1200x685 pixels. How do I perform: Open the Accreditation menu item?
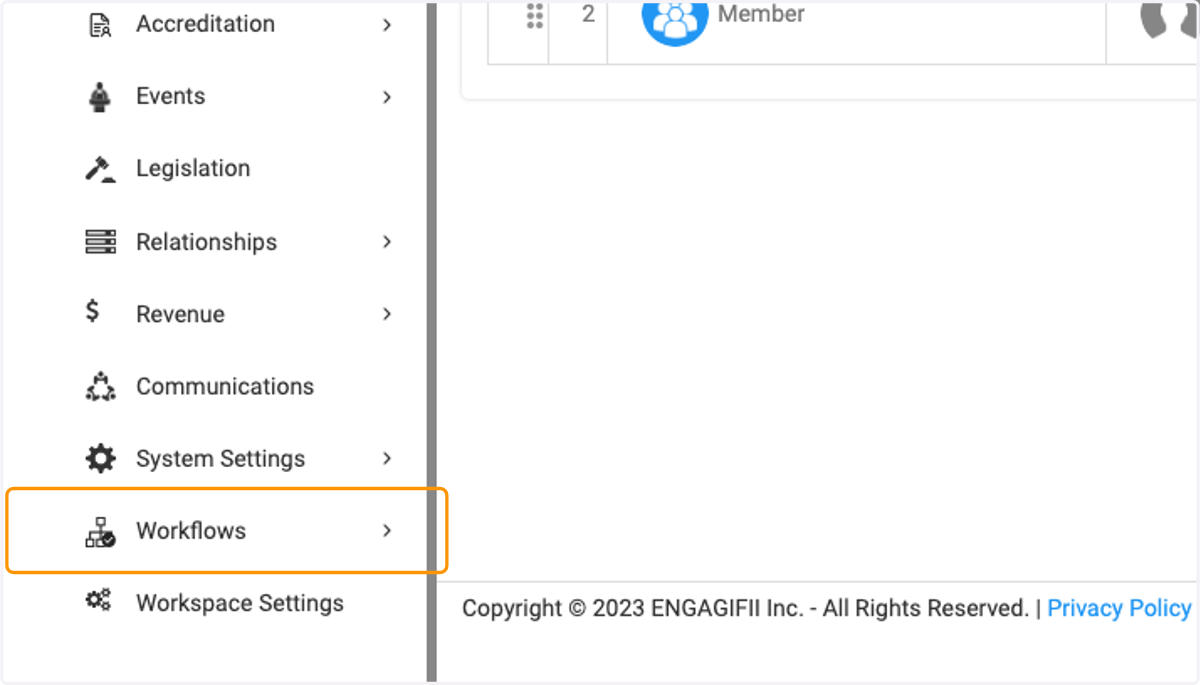pyautogui.click(x=206, y=24)
